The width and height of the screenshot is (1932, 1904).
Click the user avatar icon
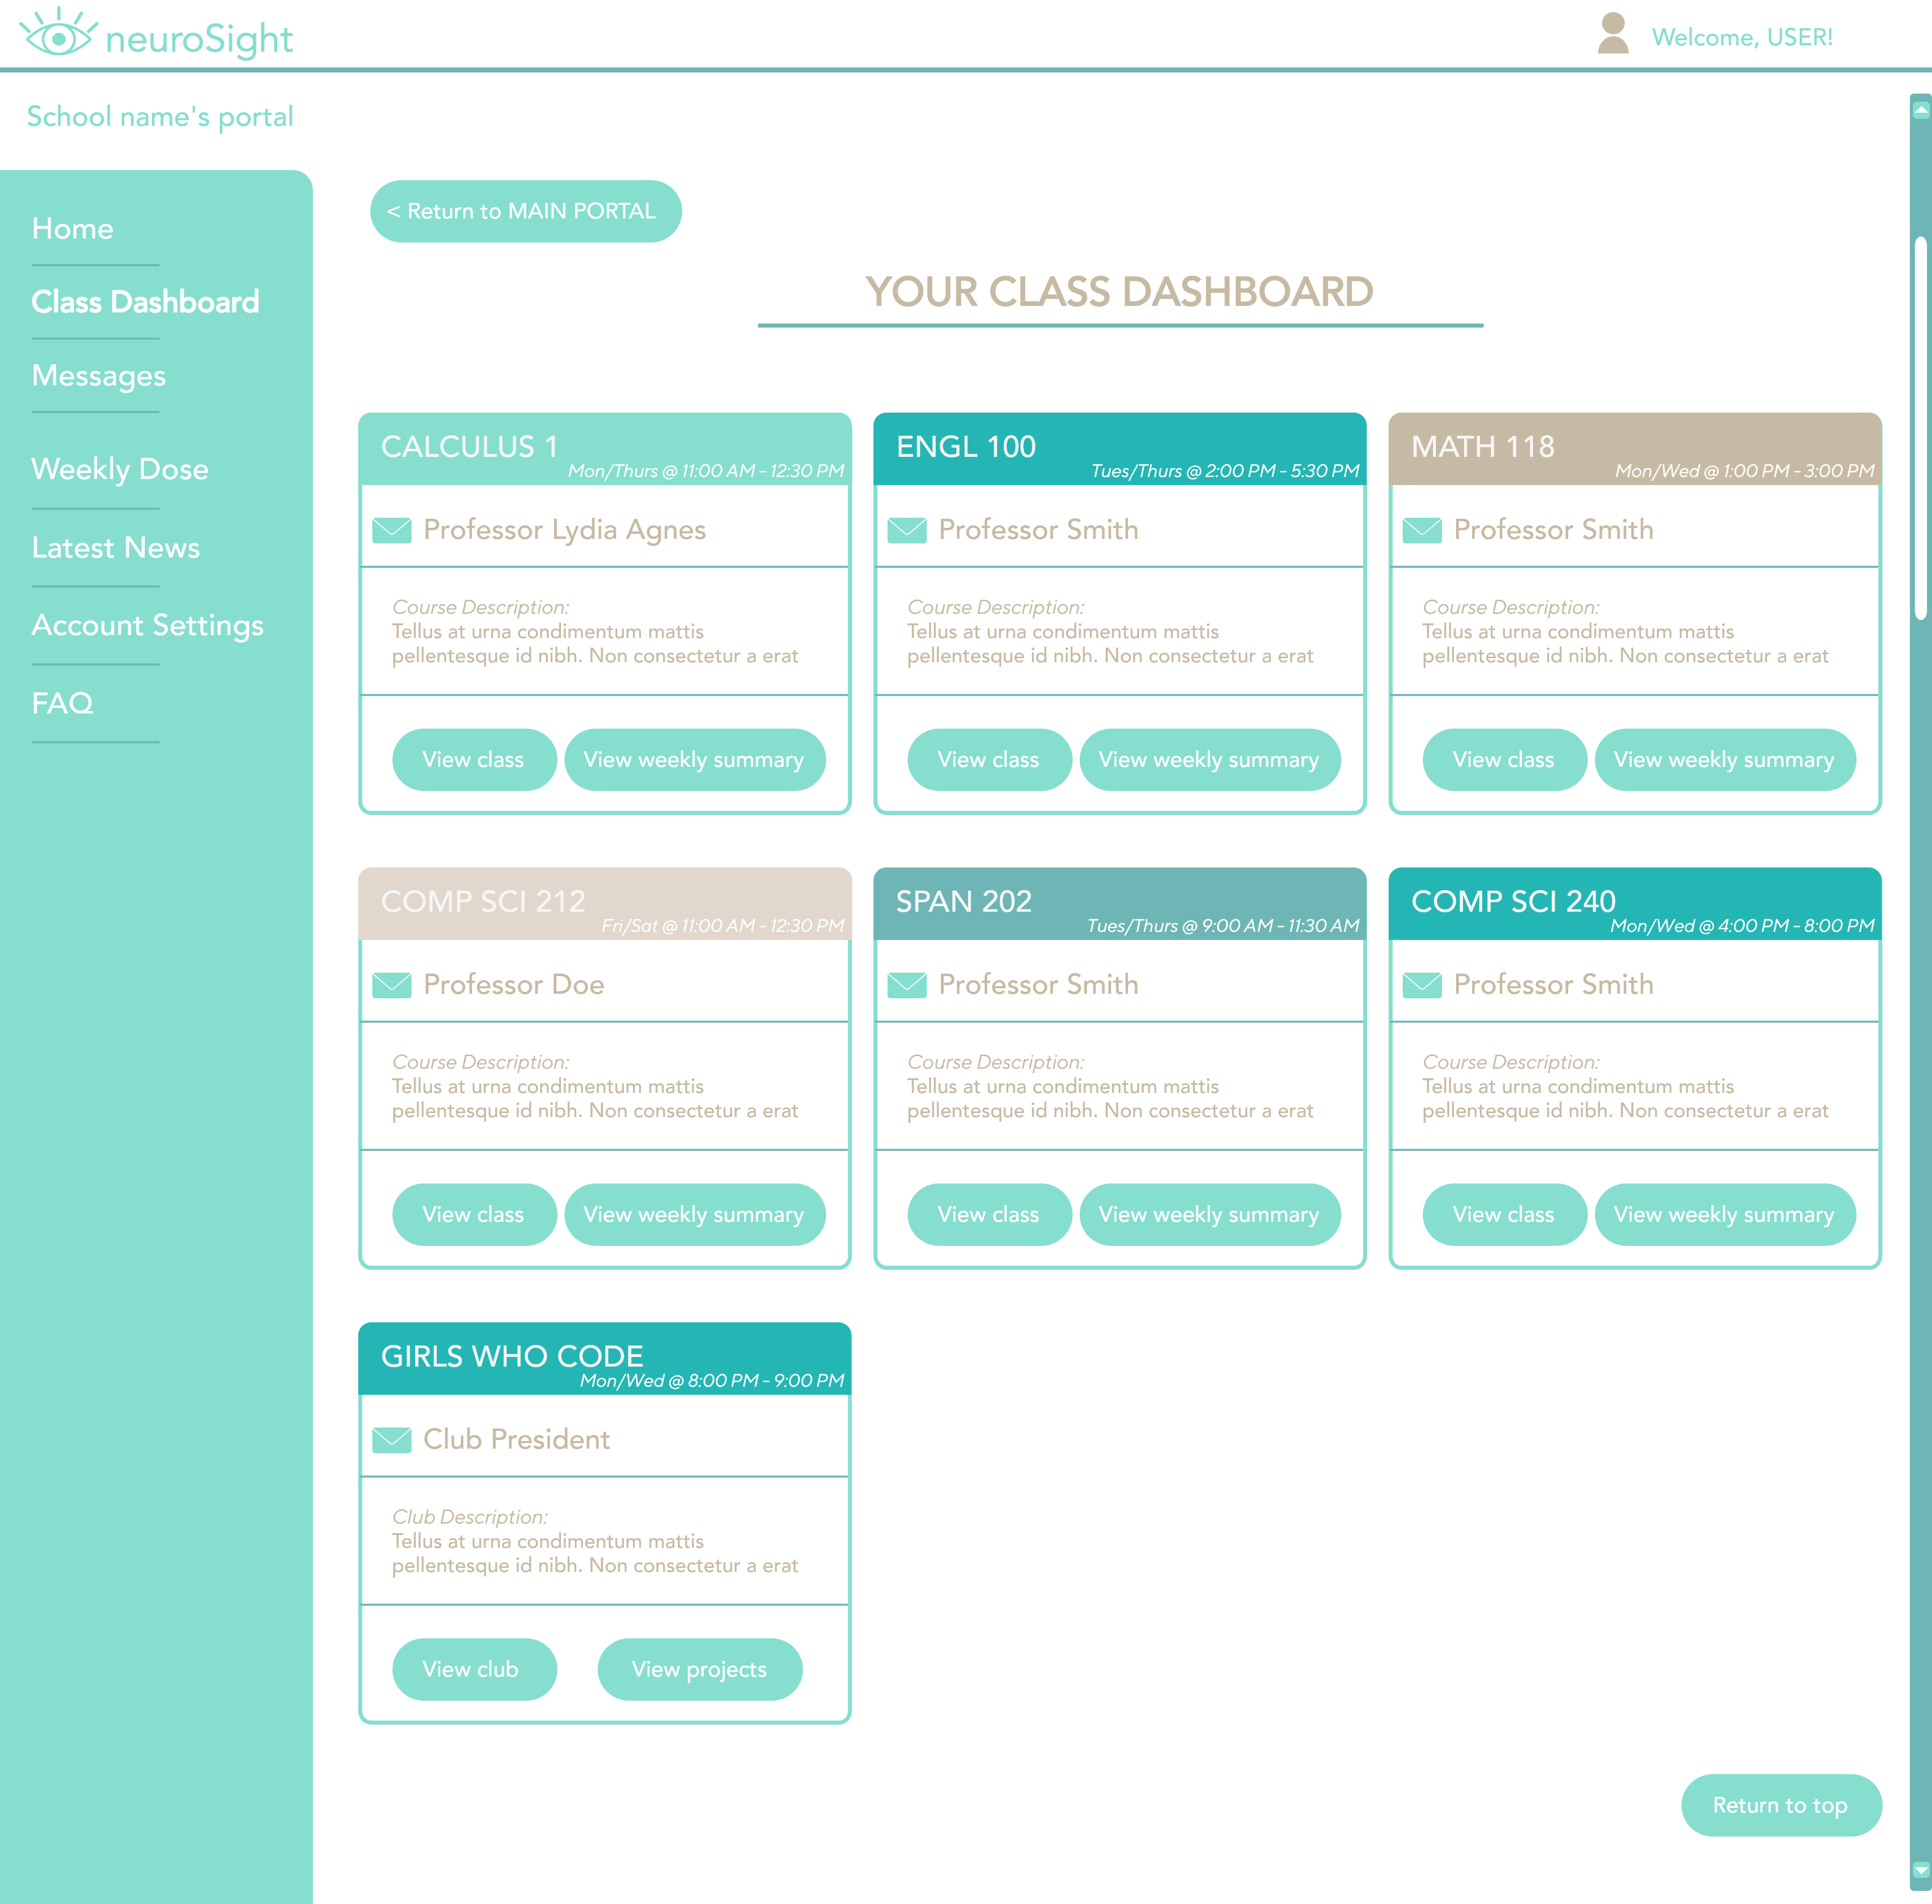click(1612, 34)
